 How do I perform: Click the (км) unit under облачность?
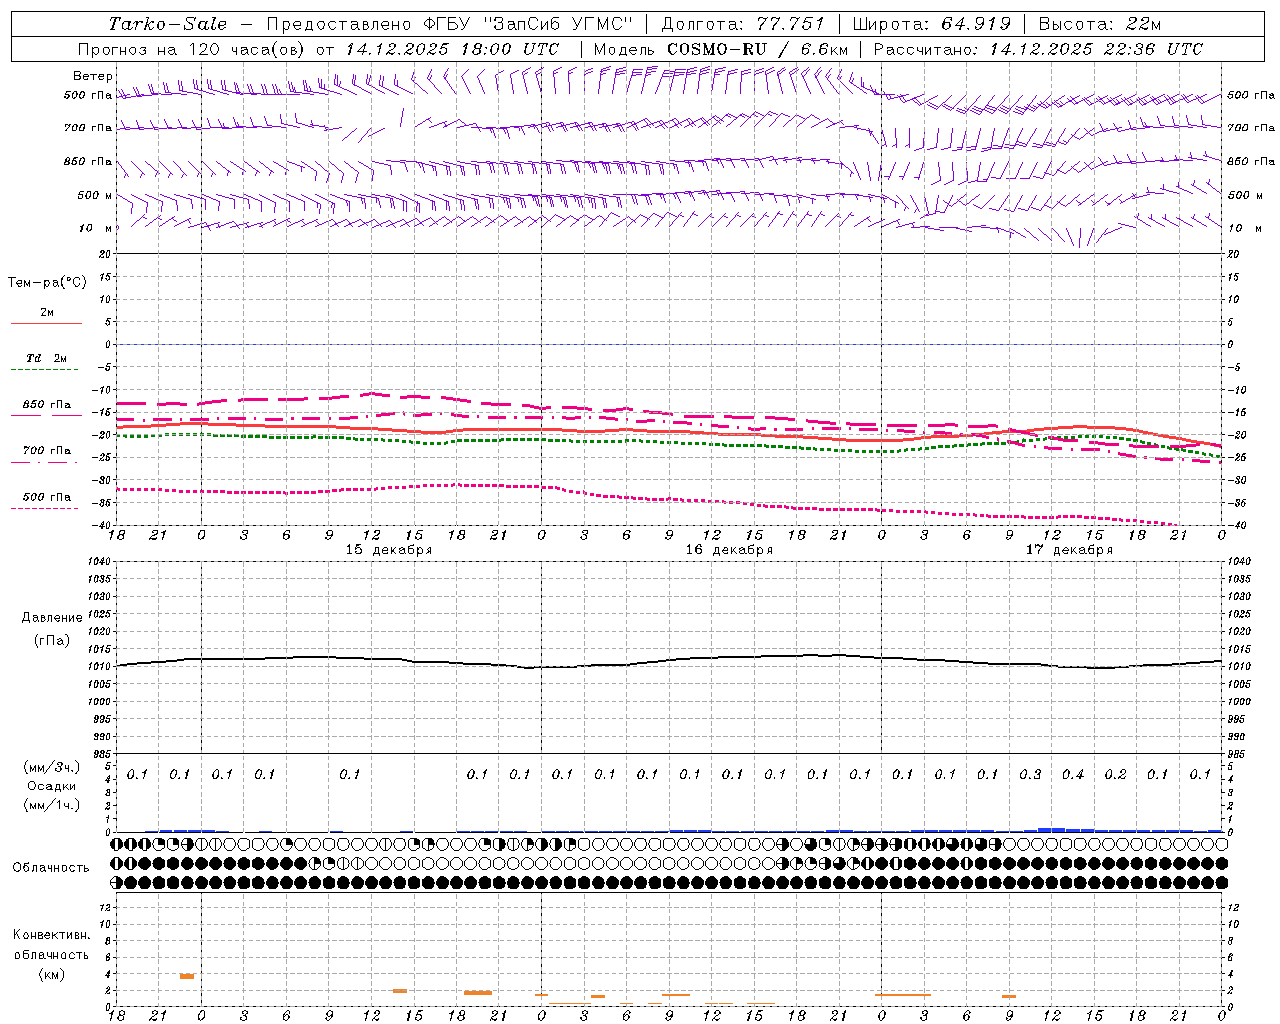[x=51, y=974]
